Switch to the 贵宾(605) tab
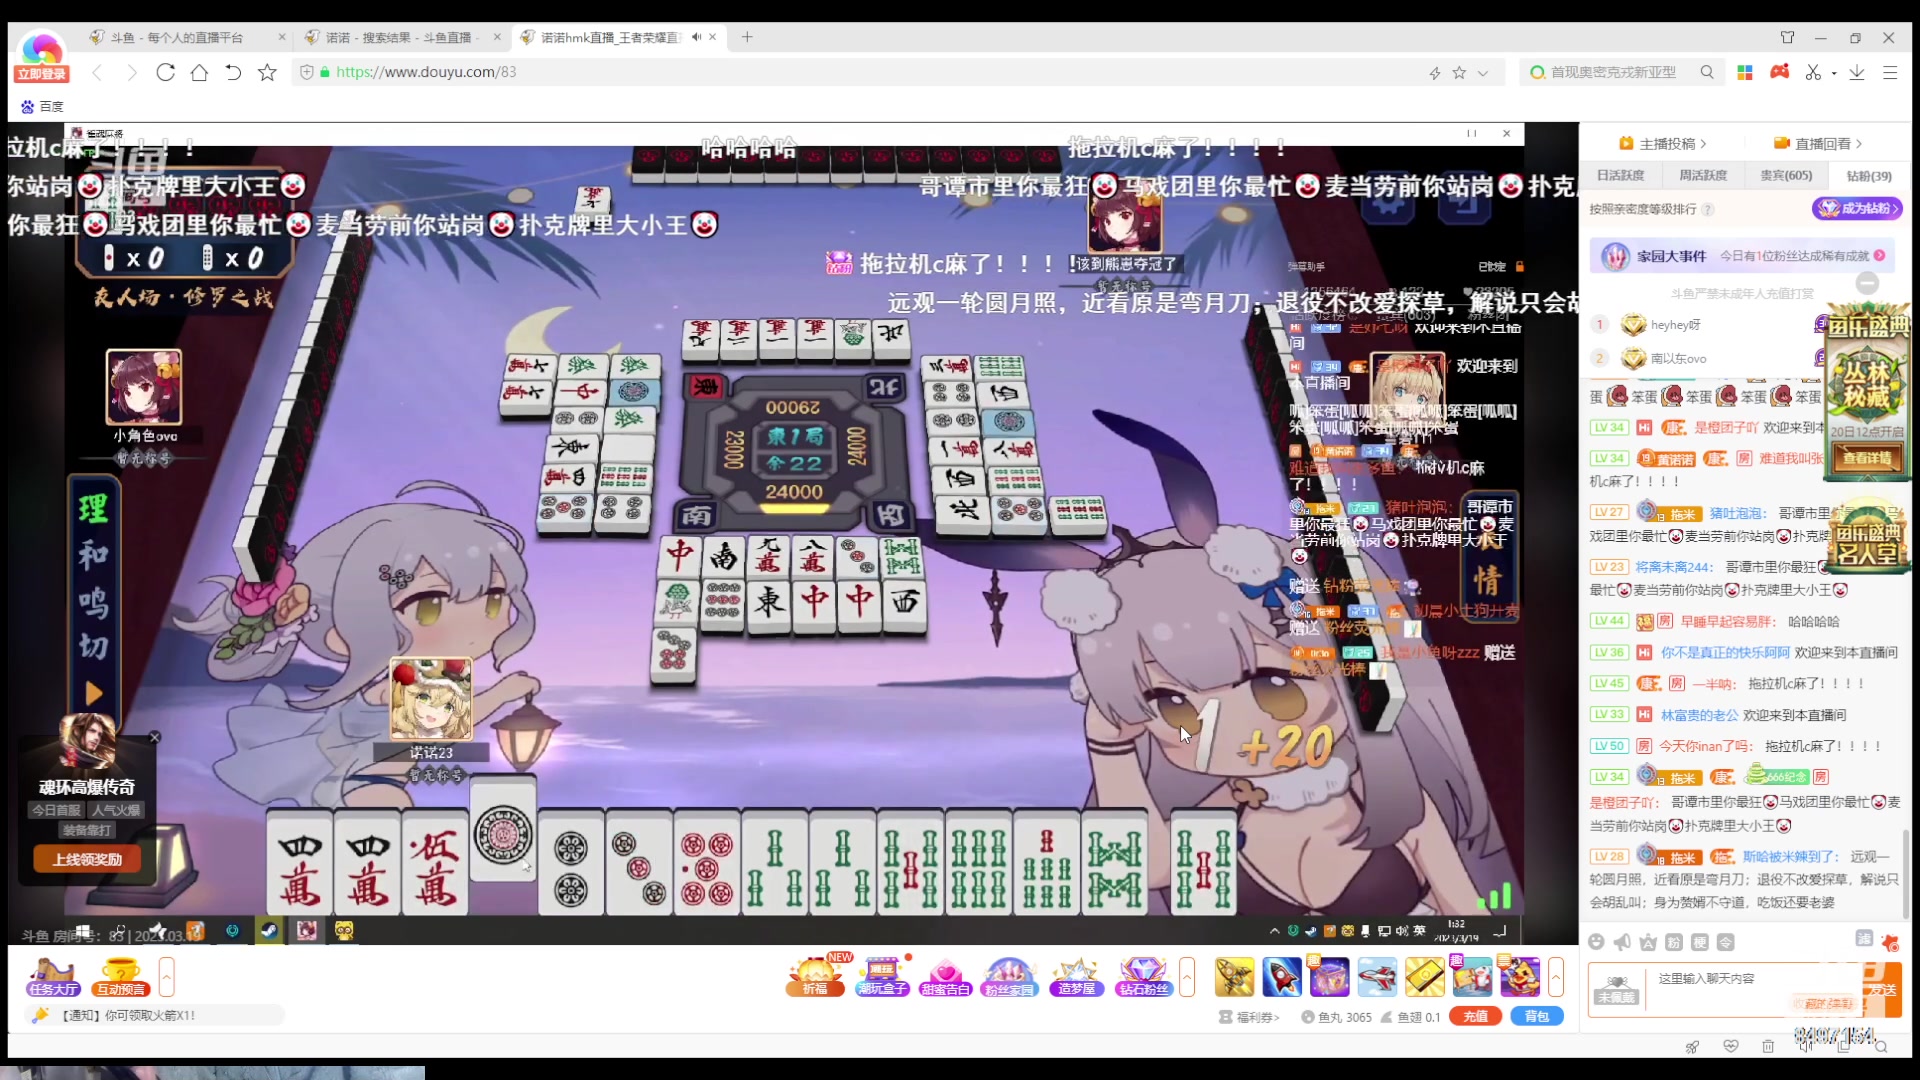The width and height of the screenshot is (1920, 1080). 1786,175
